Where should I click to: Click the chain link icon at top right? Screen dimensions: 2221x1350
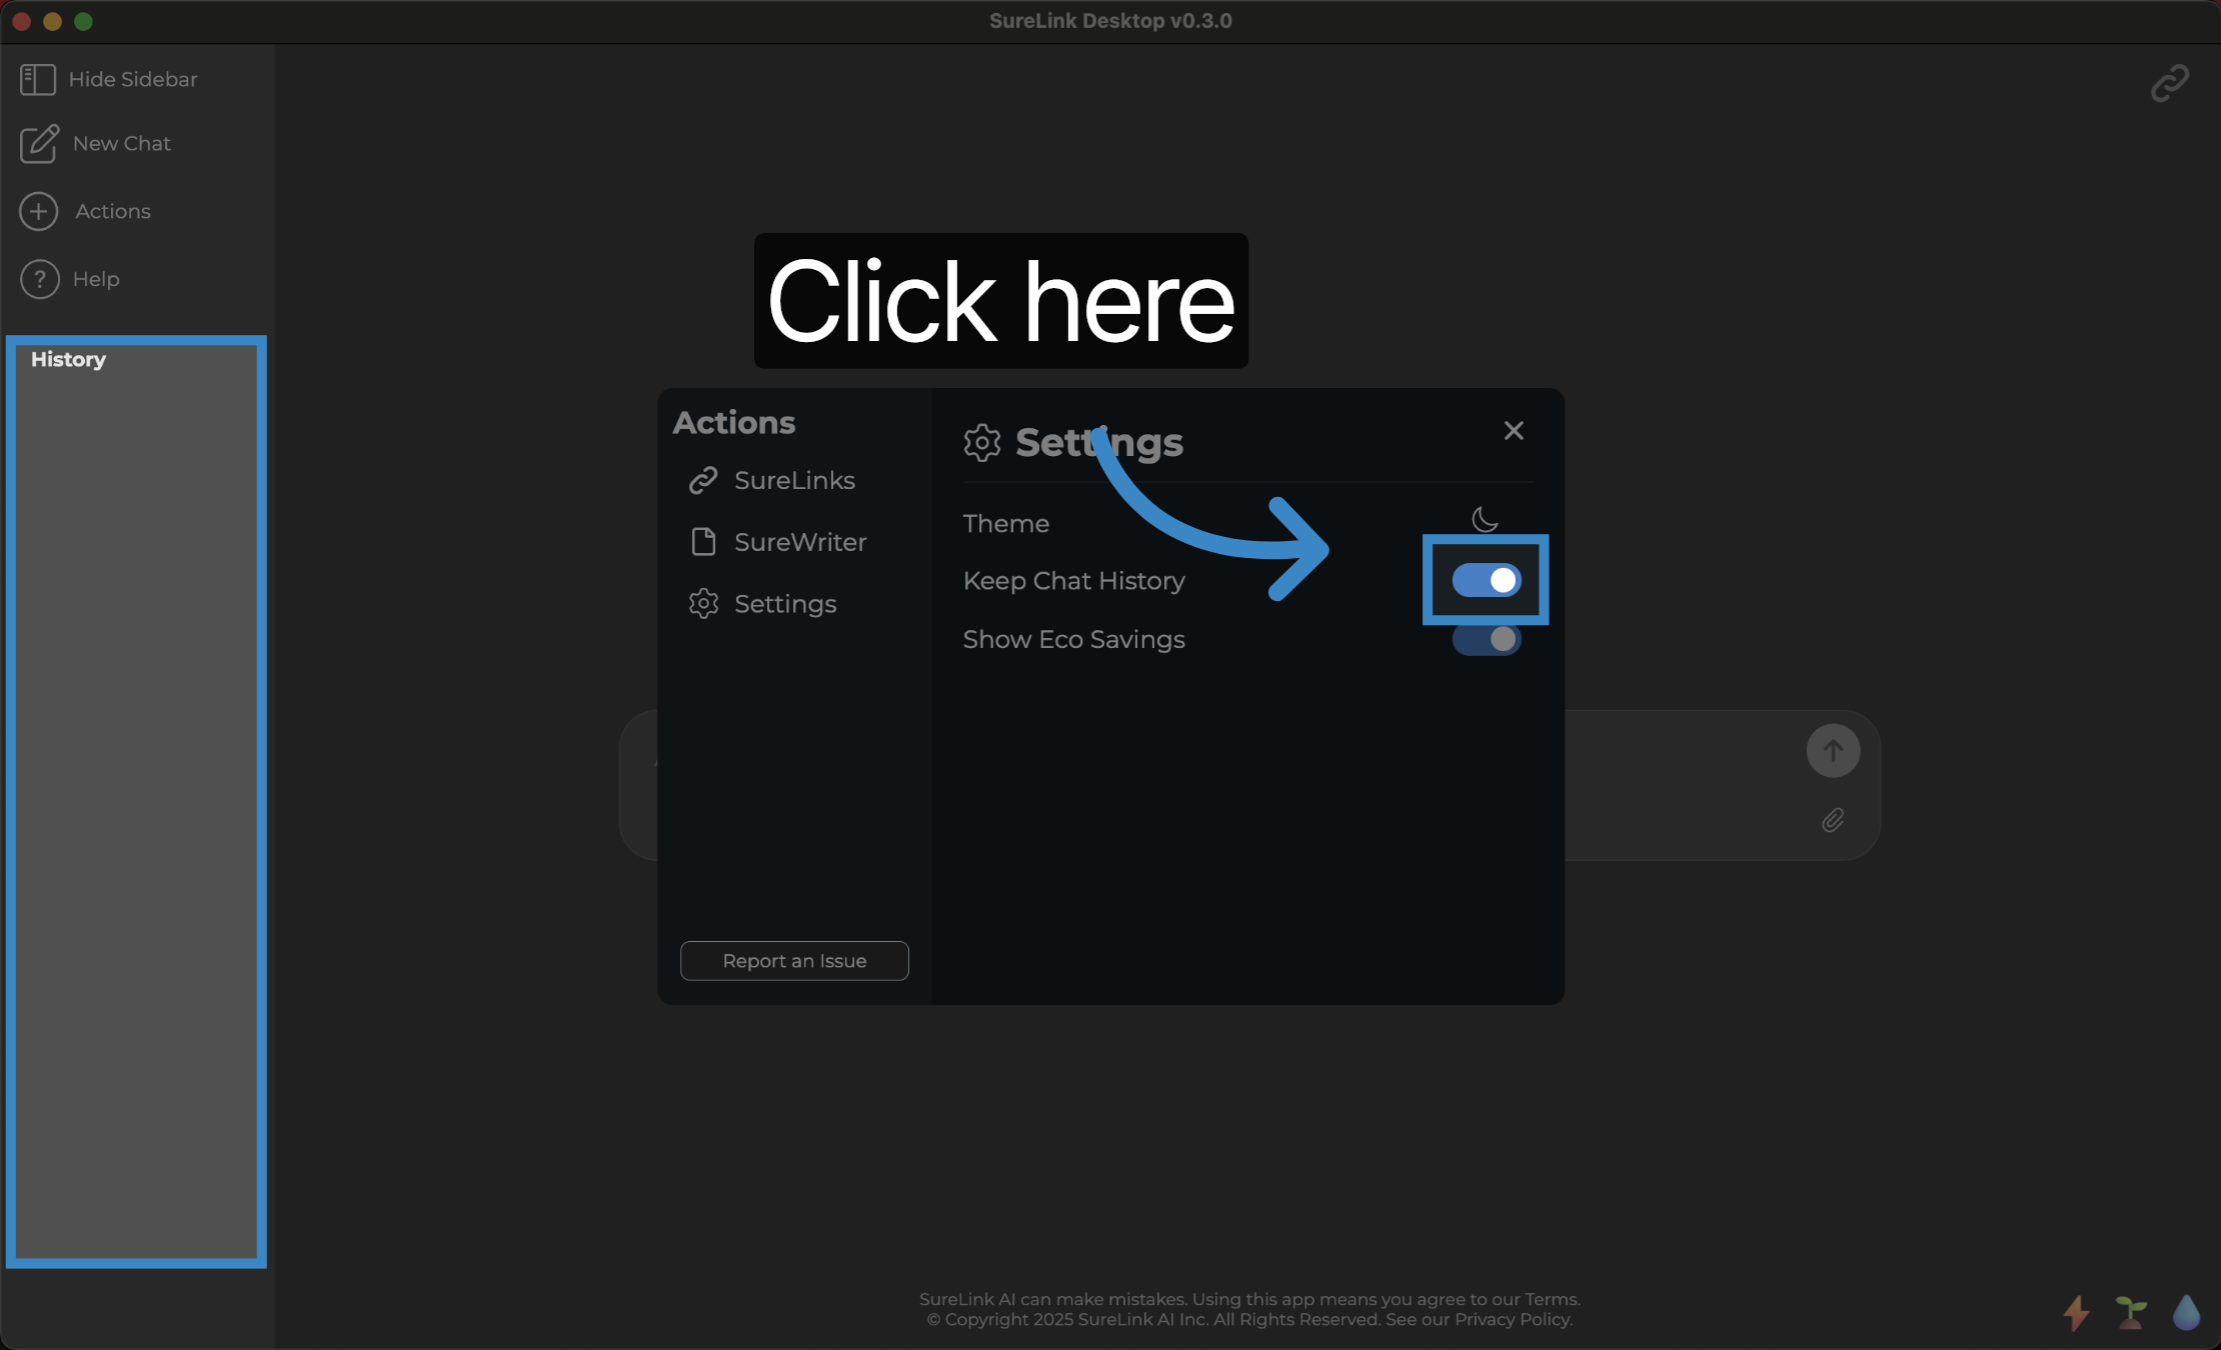click(2170, 84)
